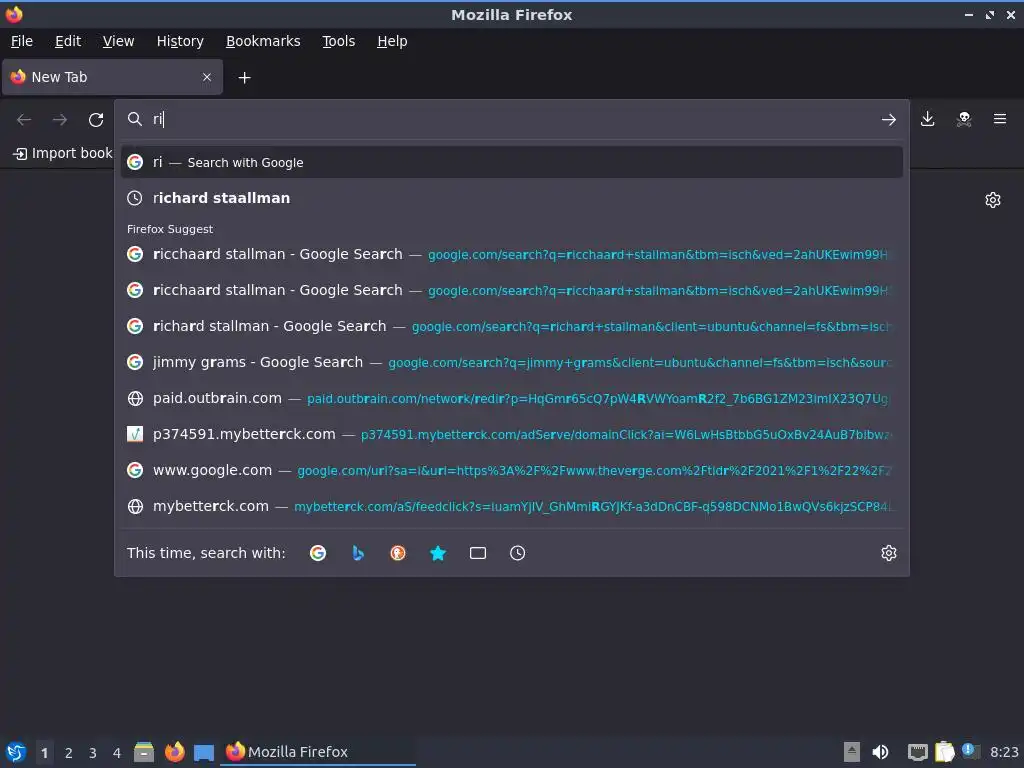Click the Go arrow in the address bar

click(889, 120)
